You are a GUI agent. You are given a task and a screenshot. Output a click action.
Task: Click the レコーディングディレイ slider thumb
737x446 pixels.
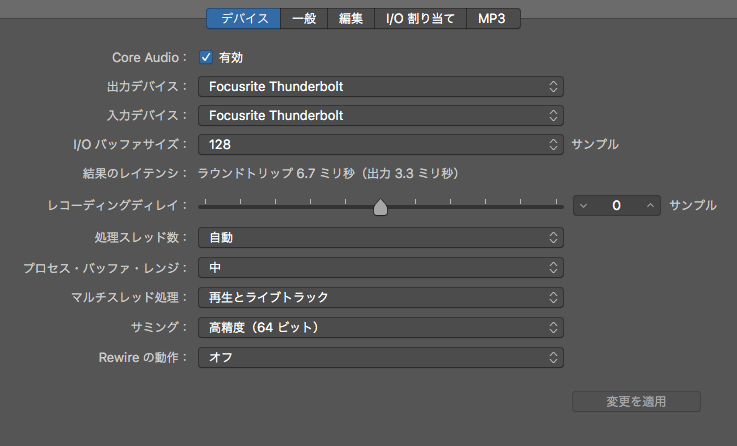point(380,207)
